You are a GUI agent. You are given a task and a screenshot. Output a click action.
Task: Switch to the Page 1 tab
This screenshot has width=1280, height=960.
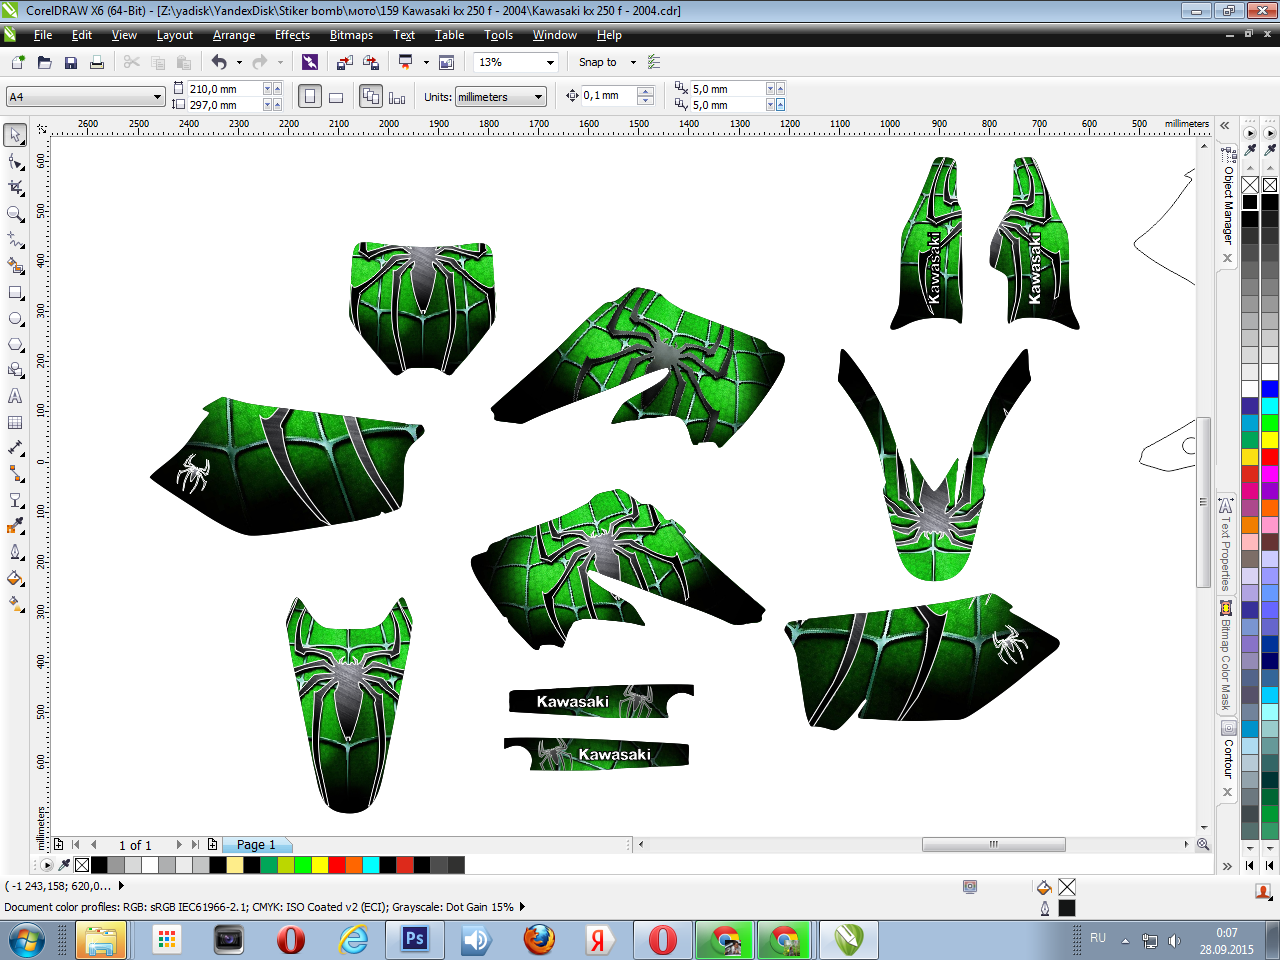[256, 845]
